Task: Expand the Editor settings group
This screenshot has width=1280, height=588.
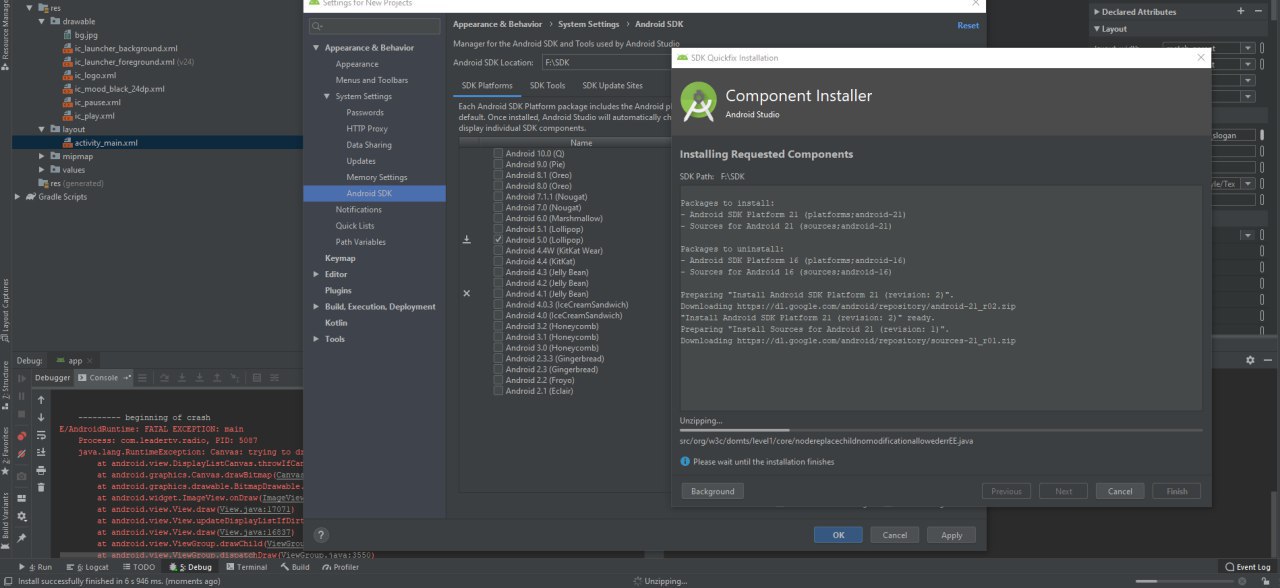Action: tap(316, 274)
